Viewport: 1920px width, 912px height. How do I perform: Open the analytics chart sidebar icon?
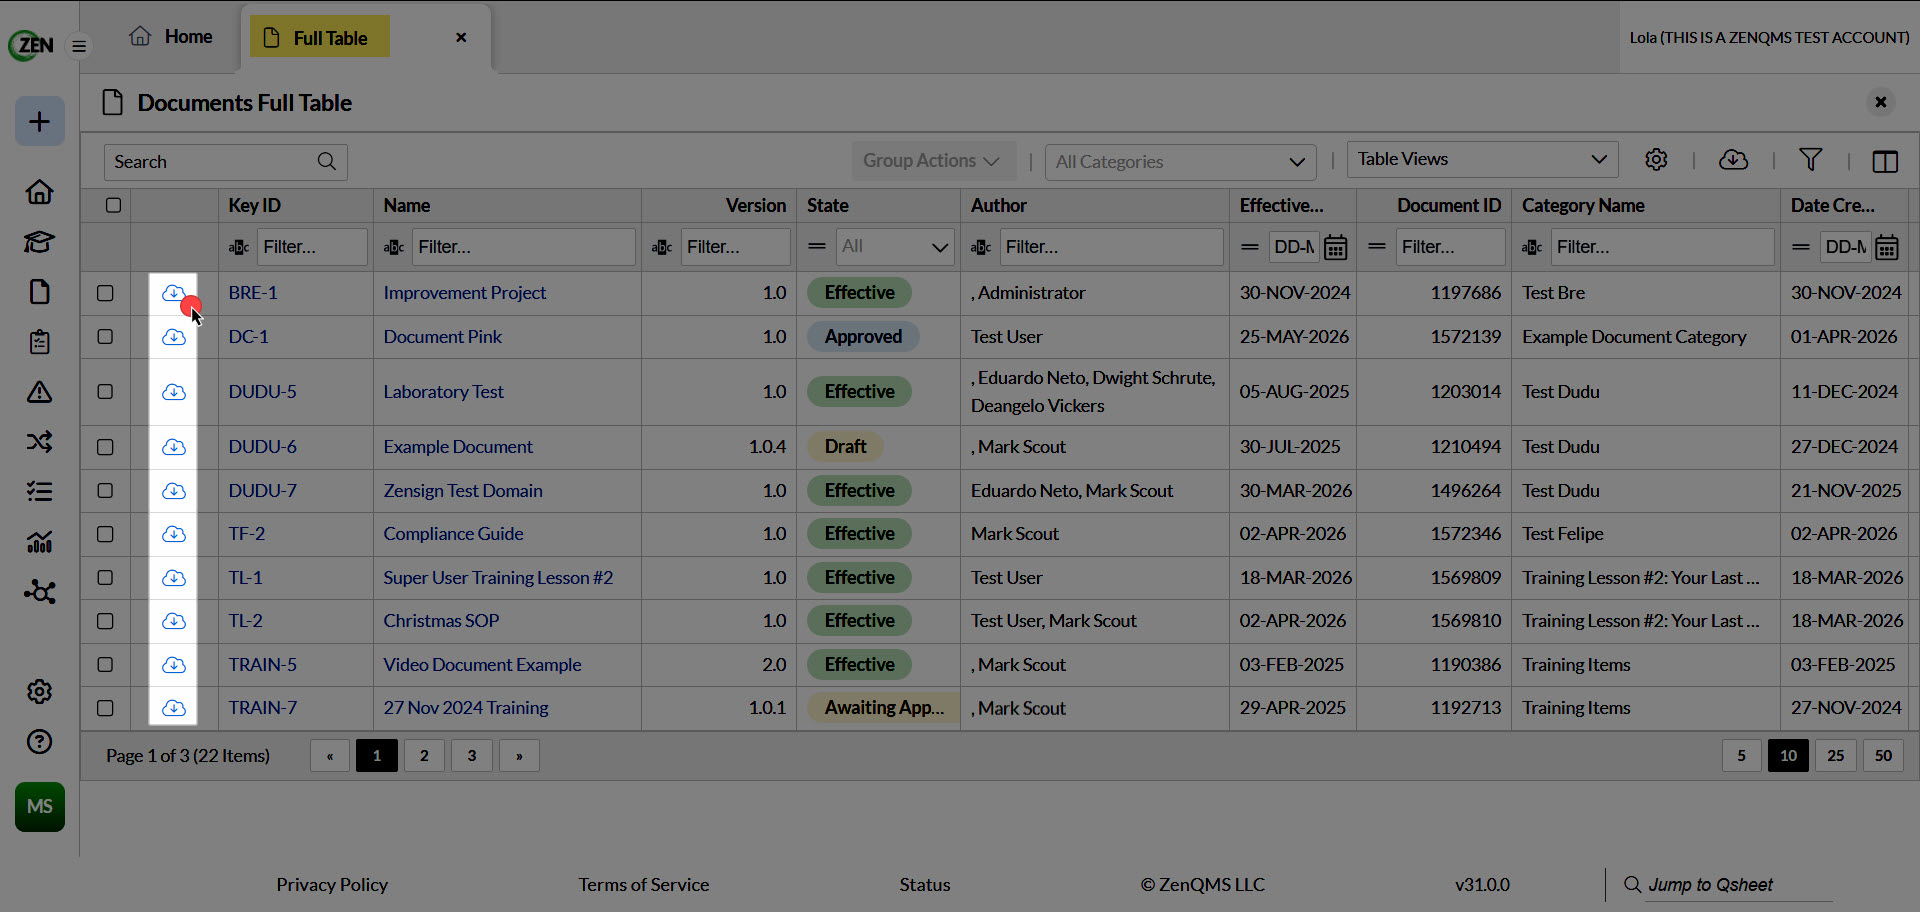click(40, 542)
